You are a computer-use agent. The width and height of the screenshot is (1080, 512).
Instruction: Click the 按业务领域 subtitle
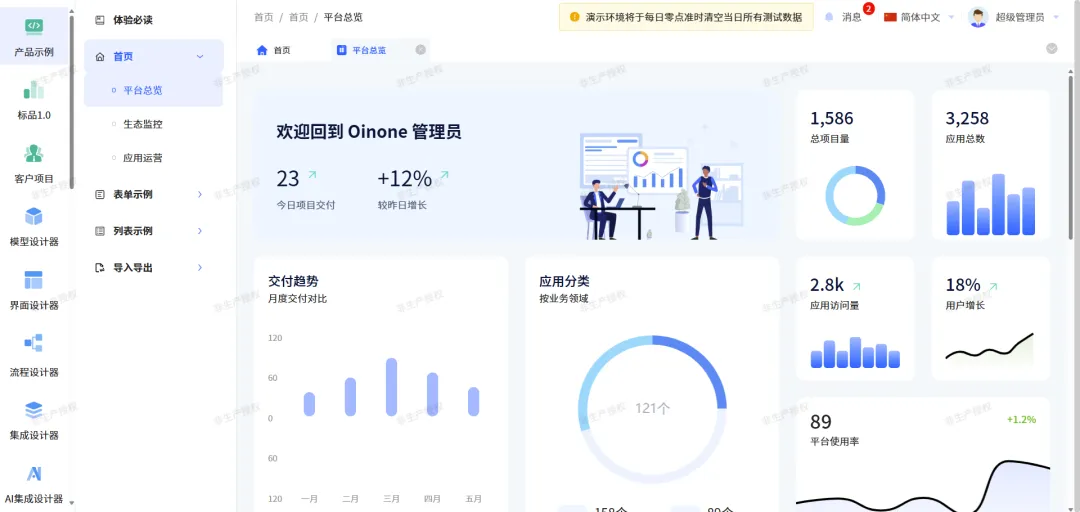point(563,299)
